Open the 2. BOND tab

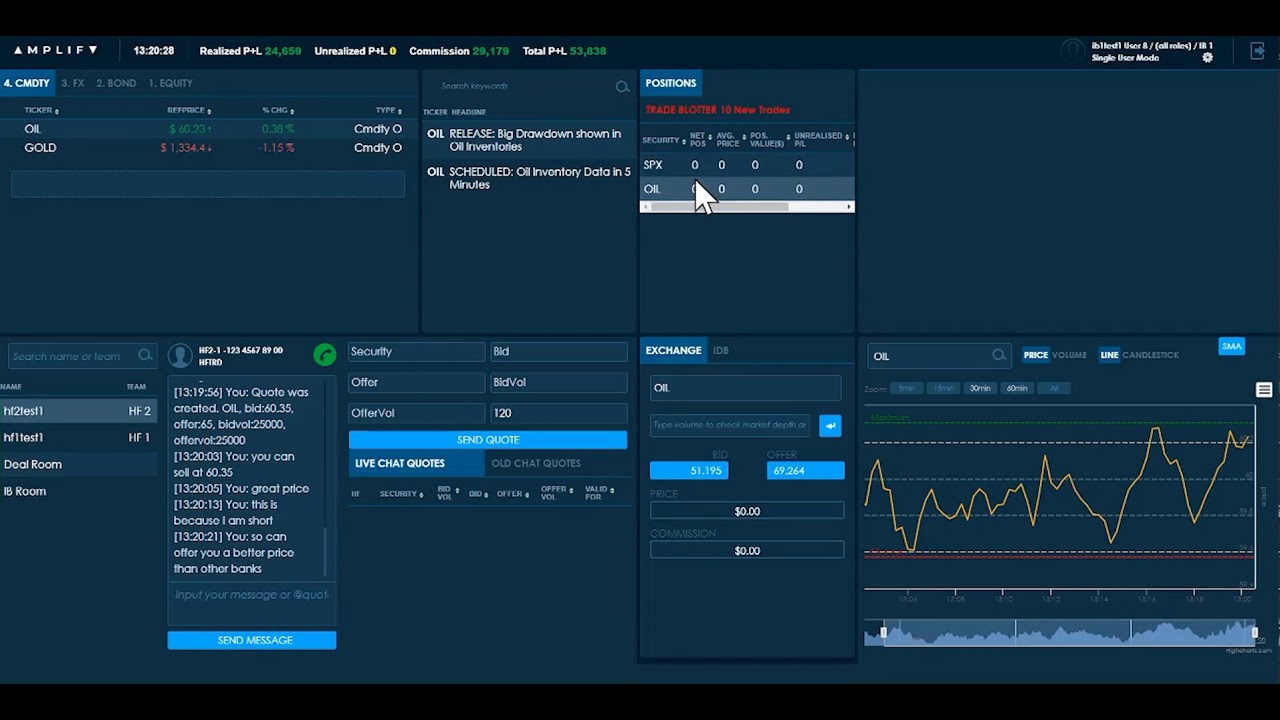[x=116, y=83]
